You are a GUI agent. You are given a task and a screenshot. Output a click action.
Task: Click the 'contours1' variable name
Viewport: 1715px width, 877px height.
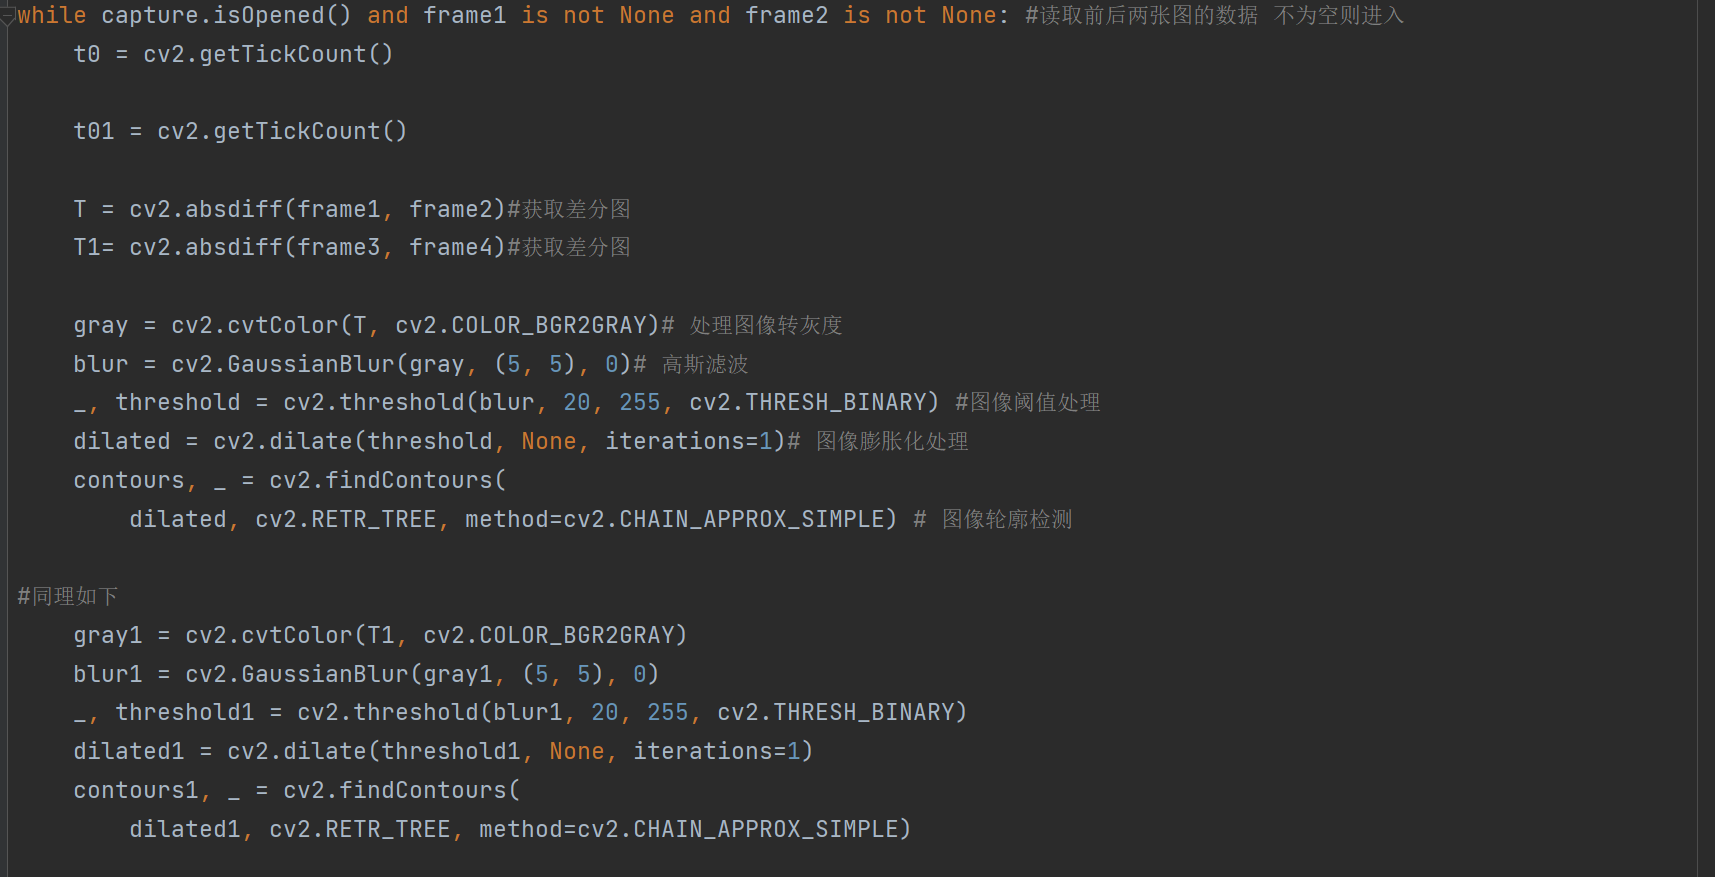point(136,790)
